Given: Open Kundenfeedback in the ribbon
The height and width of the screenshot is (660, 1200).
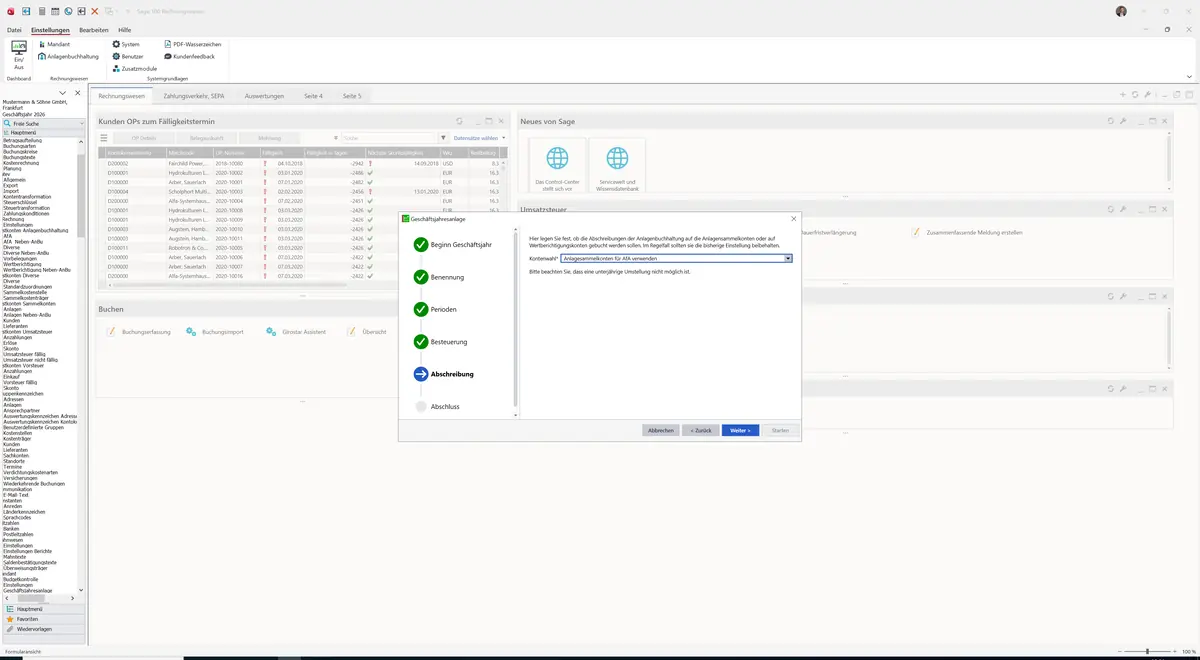Looking at the screenshot, I should point(189,57).
